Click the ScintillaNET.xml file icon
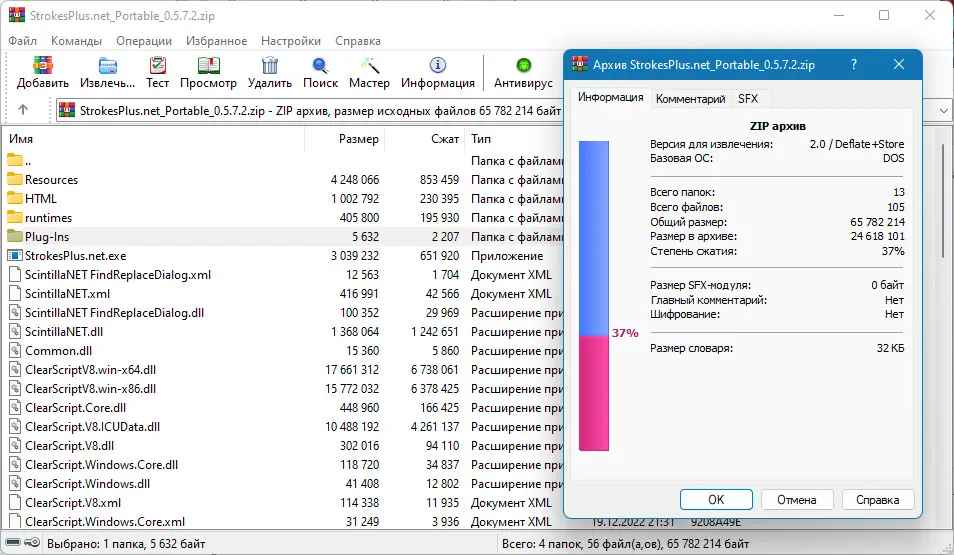954x555 pixels. (x=15, y=293)
